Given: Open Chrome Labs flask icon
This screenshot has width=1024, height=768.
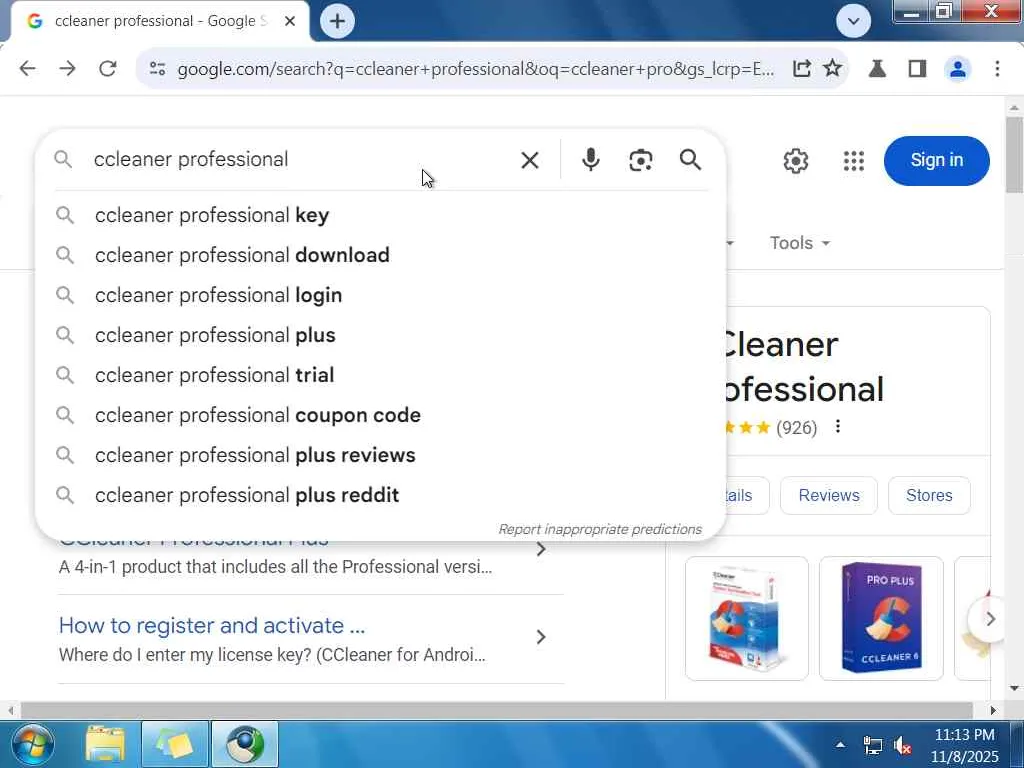Looking at the screenshot, I should pos(877,69).
